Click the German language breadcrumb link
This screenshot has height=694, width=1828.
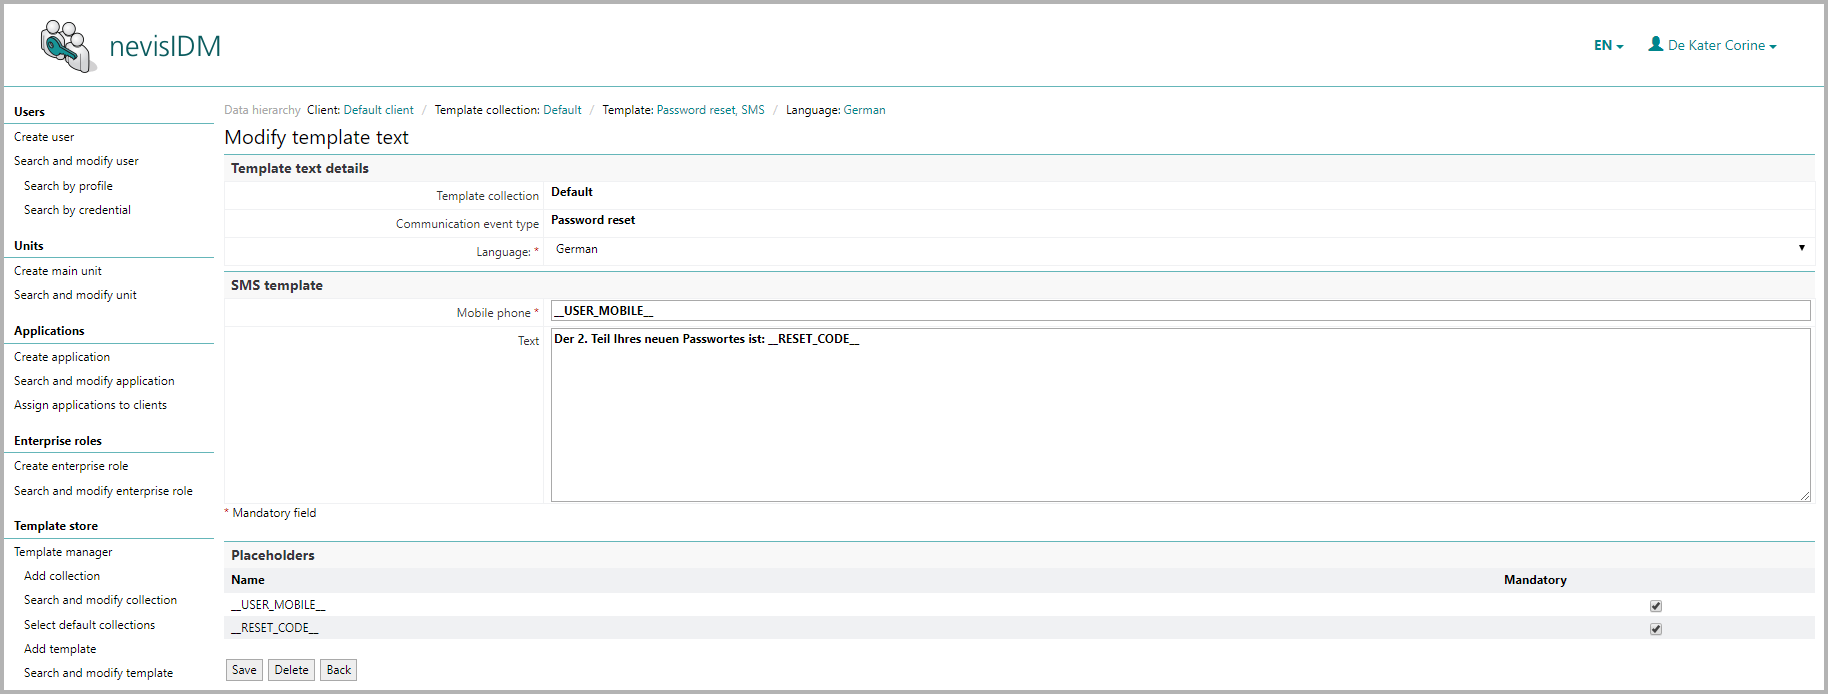pos(864,110)
